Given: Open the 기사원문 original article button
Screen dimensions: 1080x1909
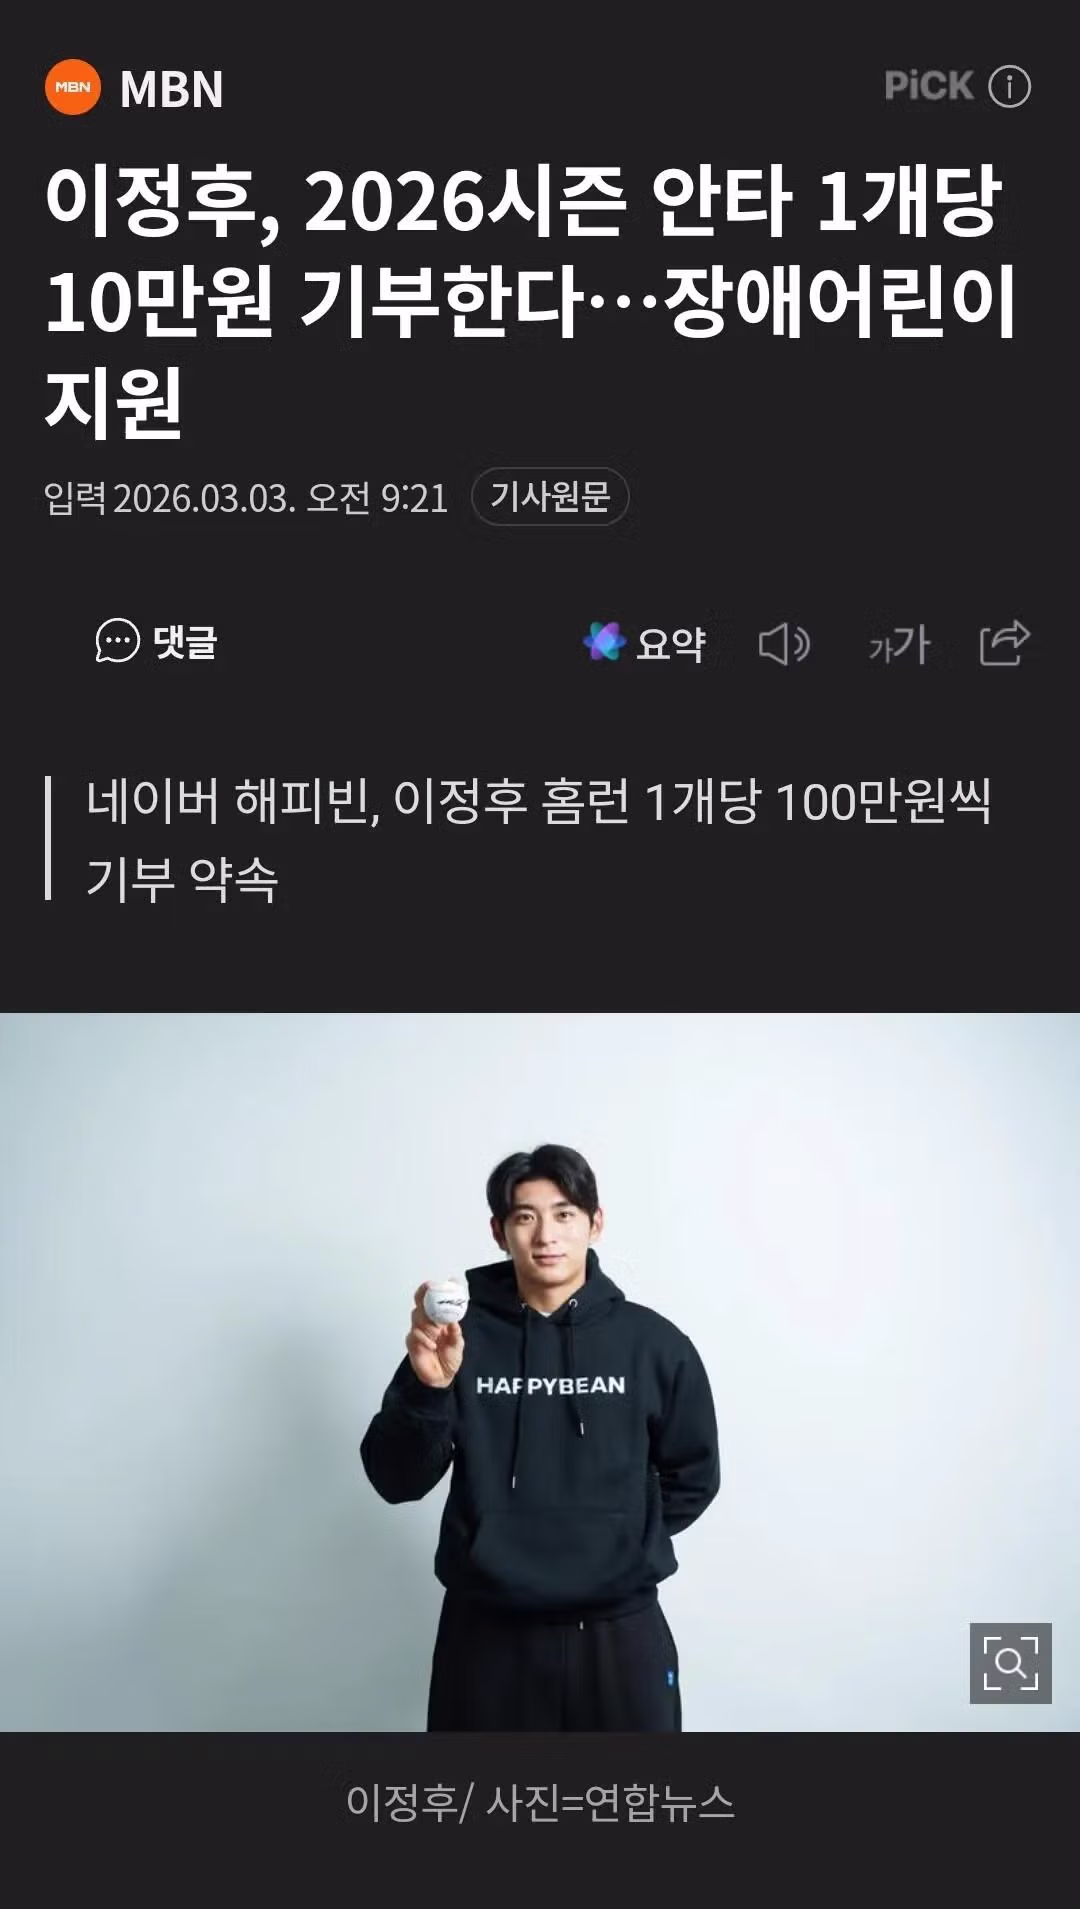Looking at the screenshot, I should 550,496.
